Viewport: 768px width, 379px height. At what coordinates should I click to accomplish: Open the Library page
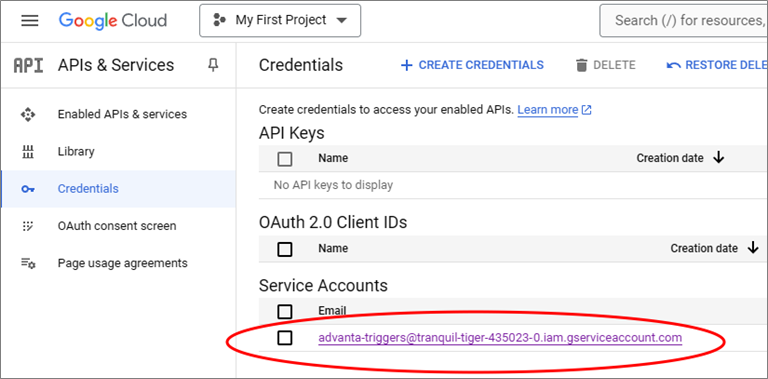click(x=76, y=151)
